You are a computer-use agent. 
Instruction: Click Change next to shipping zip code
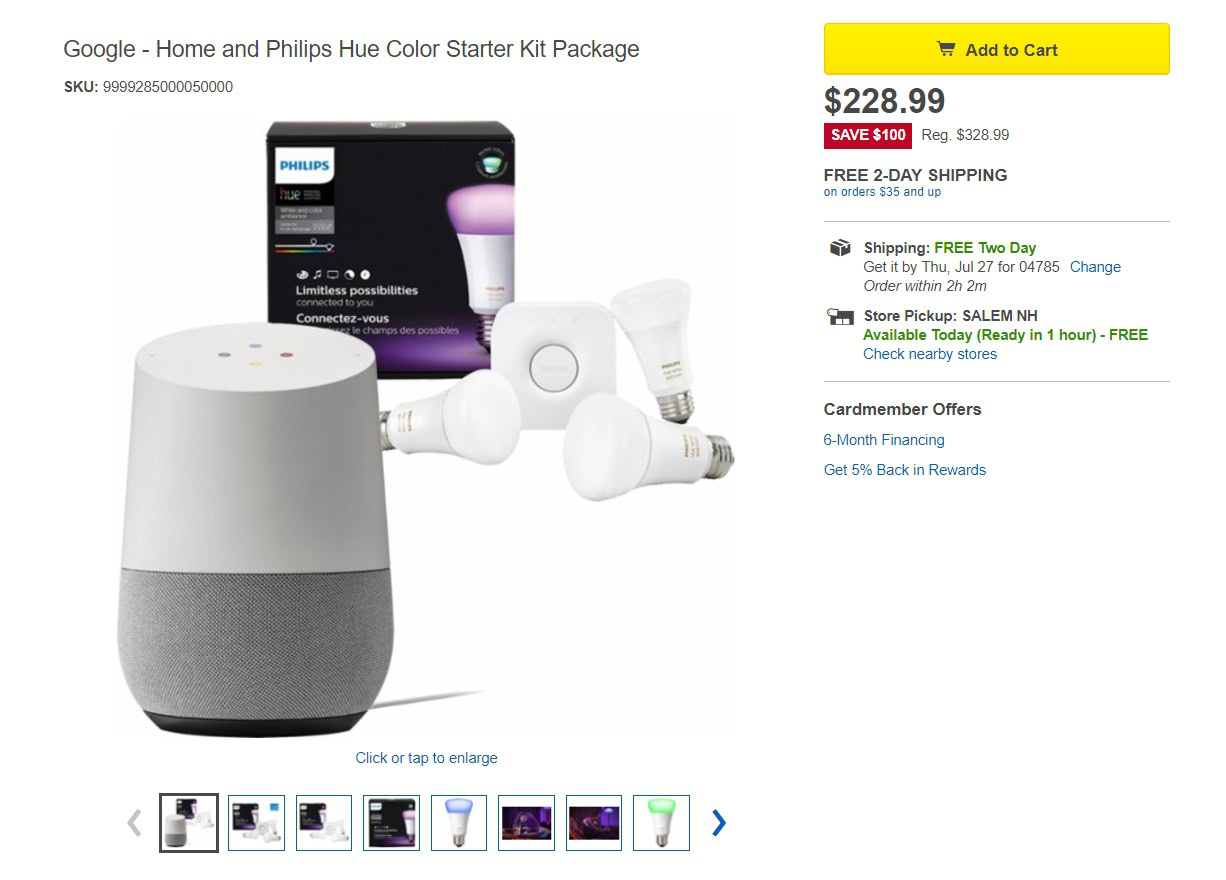[1095, 267]
